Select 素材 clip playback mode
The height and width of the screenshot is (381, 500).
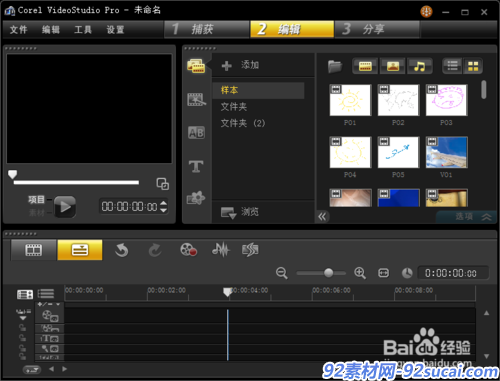(x=36, y=213)
